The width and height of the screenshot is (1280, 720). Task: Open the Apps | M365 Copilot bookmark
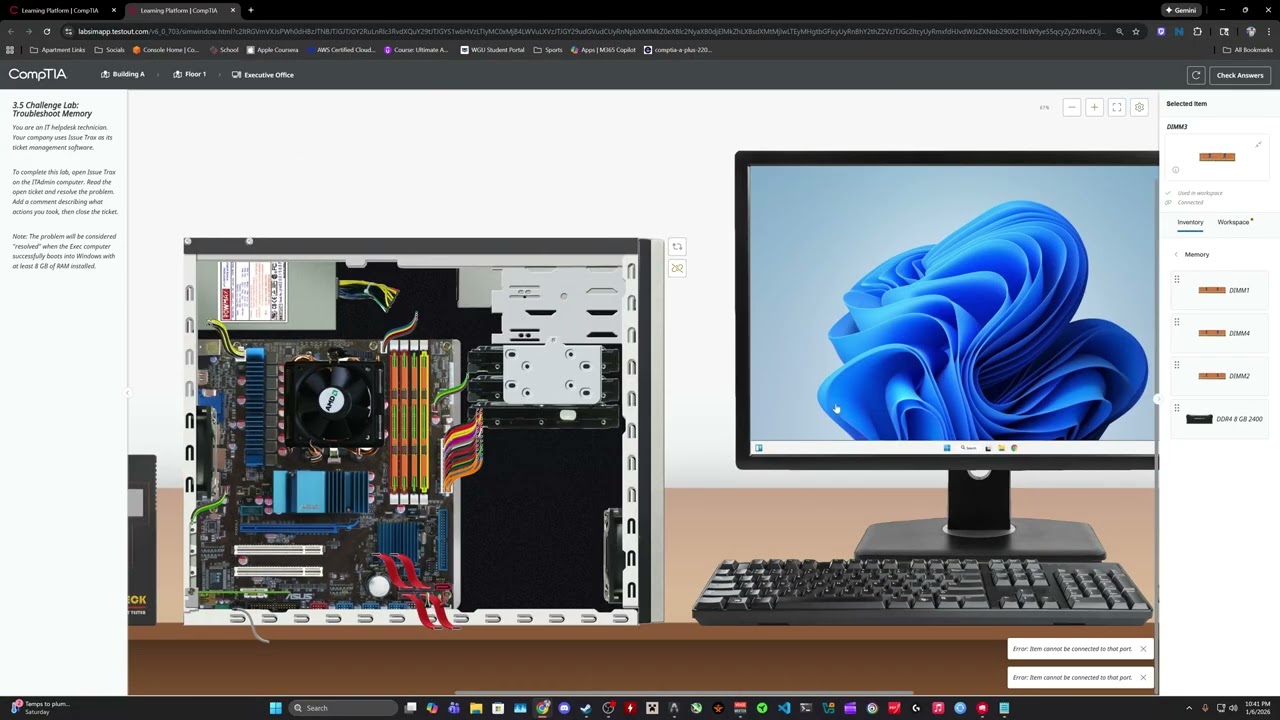click(x=603, y=50)
